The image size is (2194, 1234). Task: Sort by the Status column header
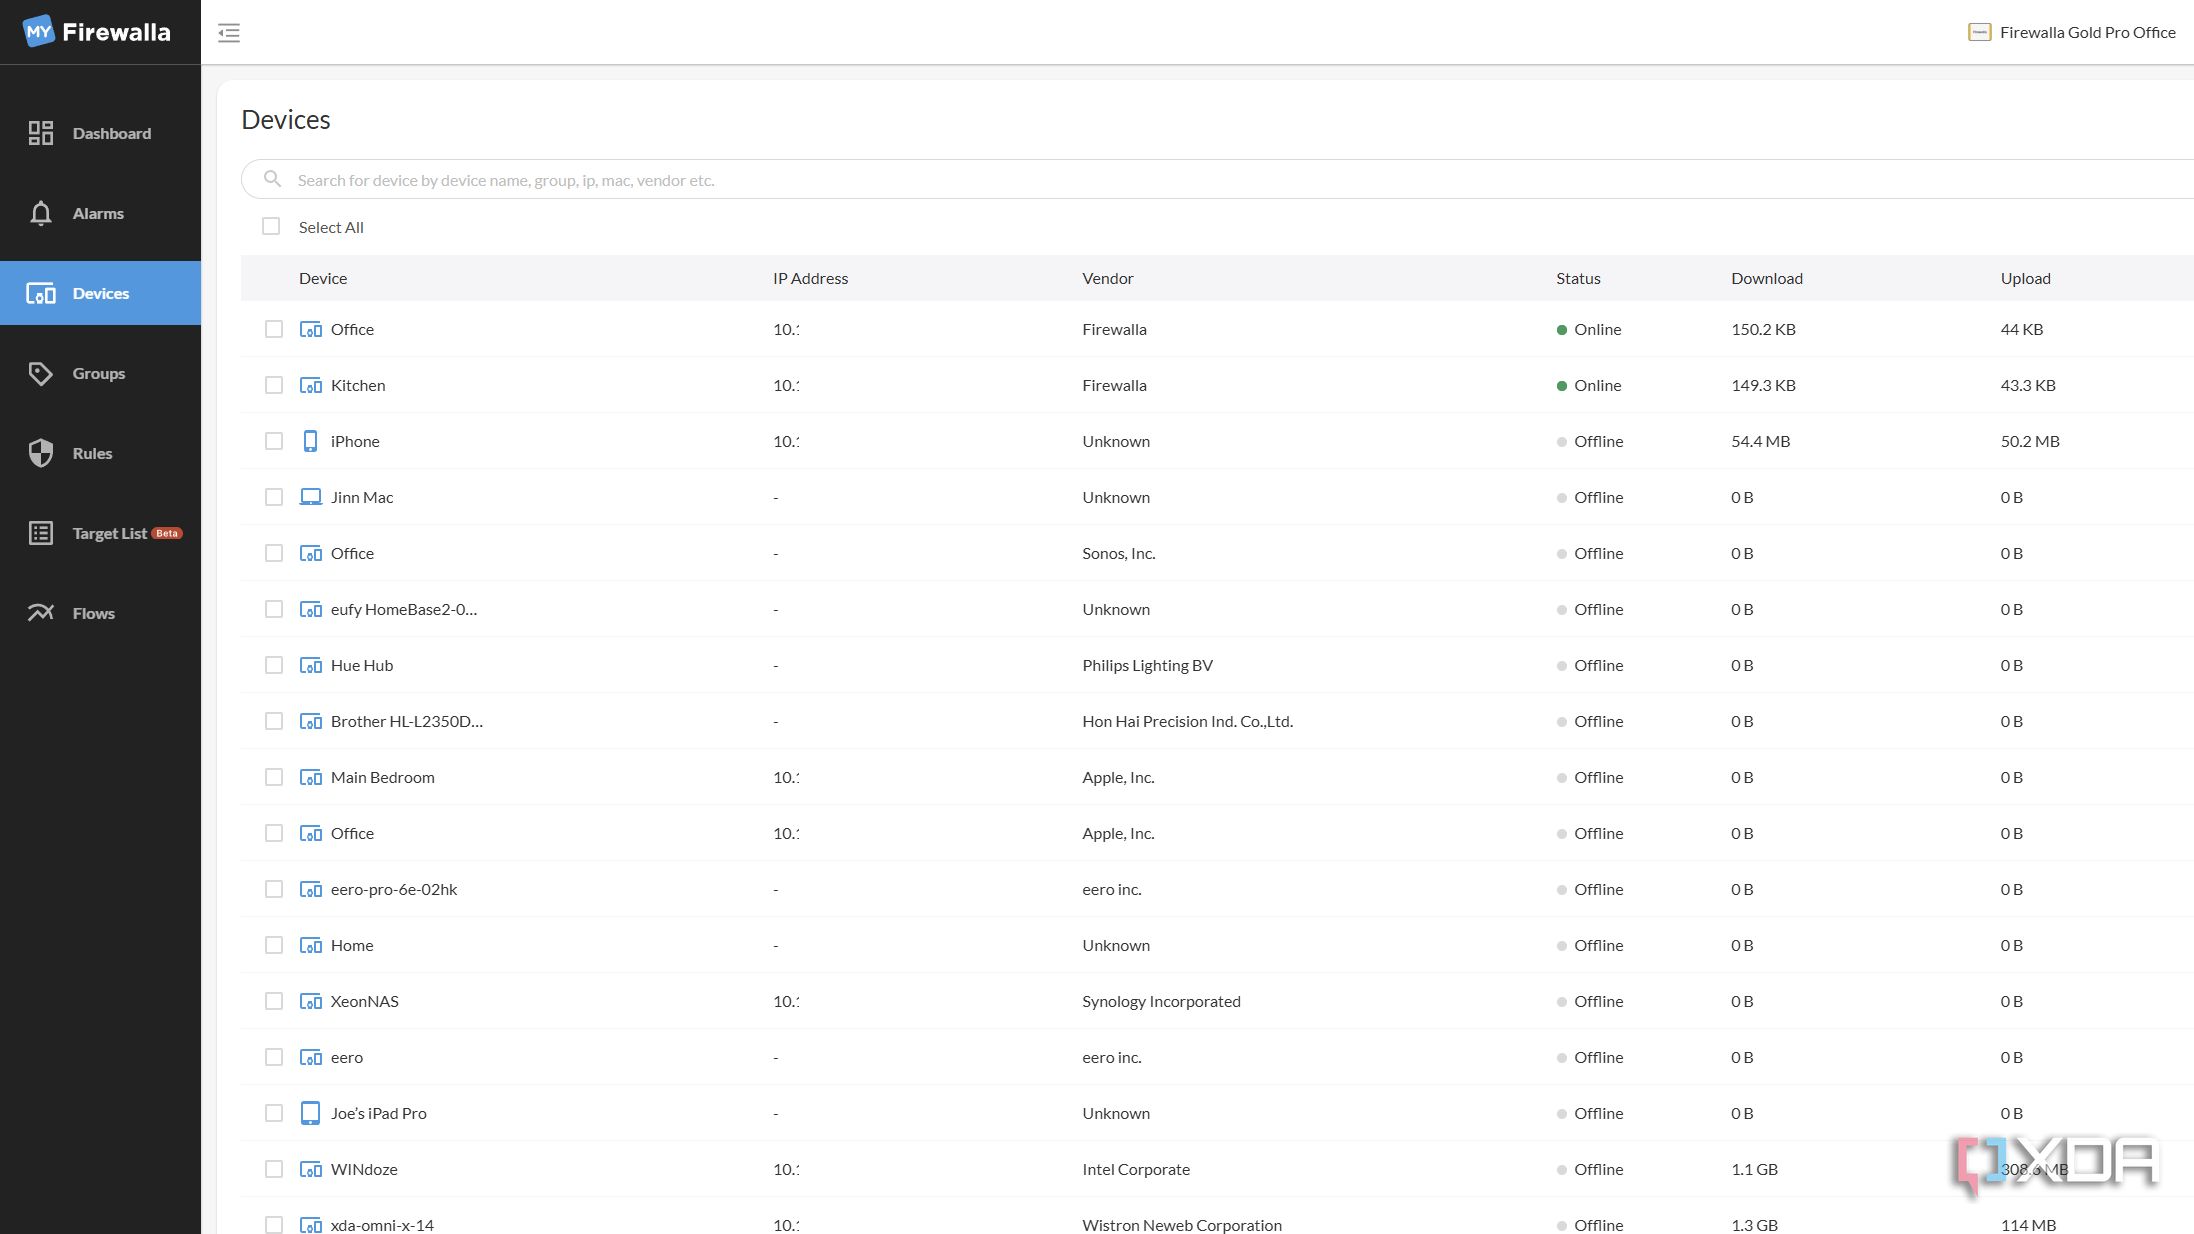click(1578, 278)
